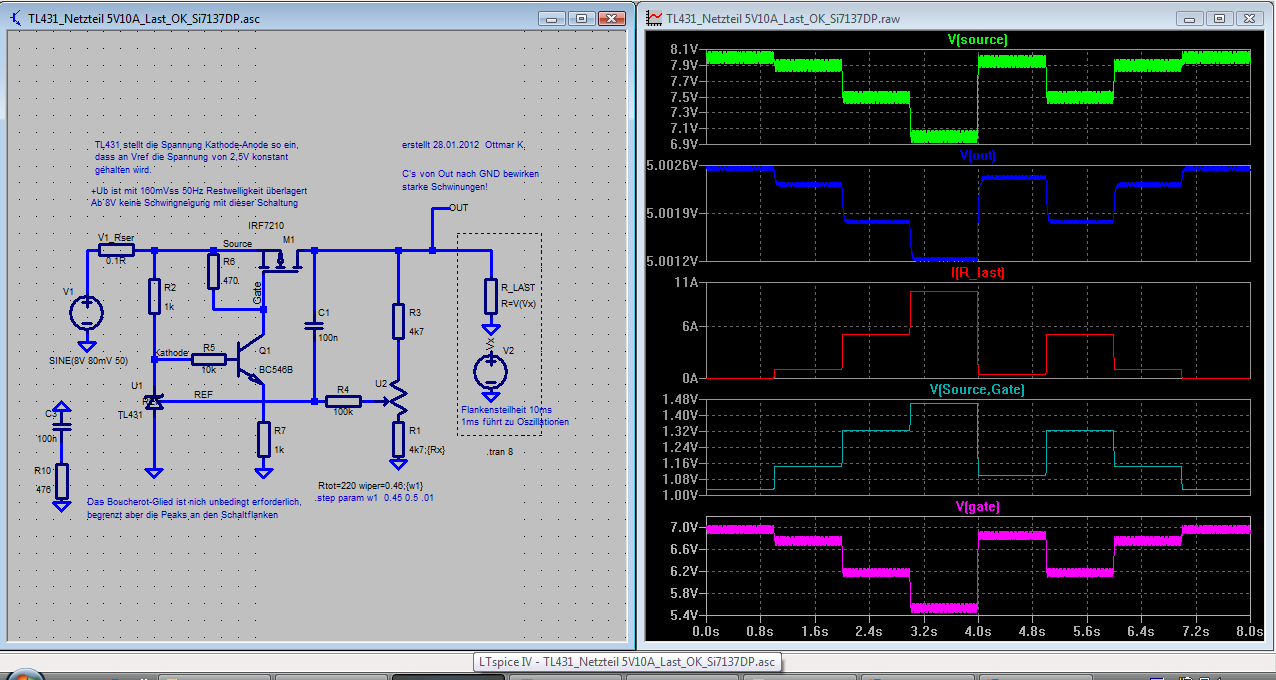Image resolution: width=1276 pixels, height=680 pixels.
Task: Click the 'REF' net label
Action: [x=203, y=394]
